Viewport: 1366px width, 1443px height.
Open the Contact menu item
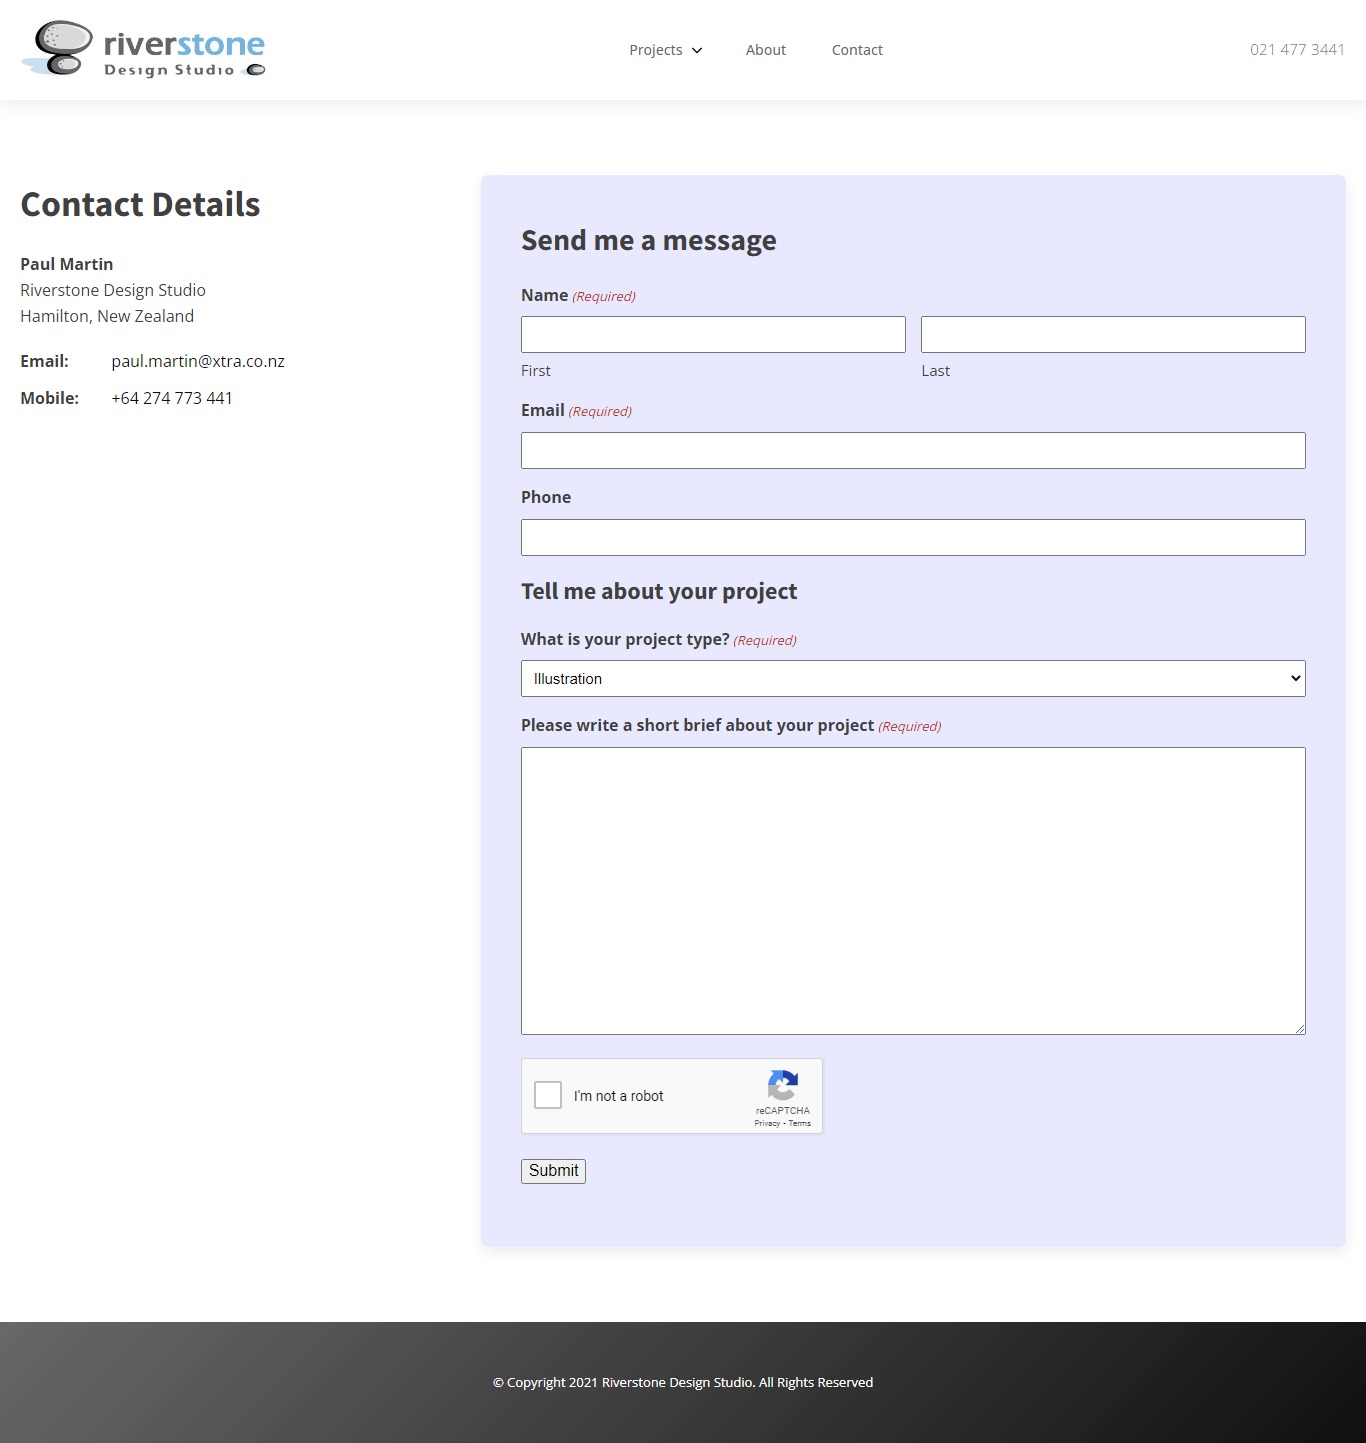click(x=856, y=50)
